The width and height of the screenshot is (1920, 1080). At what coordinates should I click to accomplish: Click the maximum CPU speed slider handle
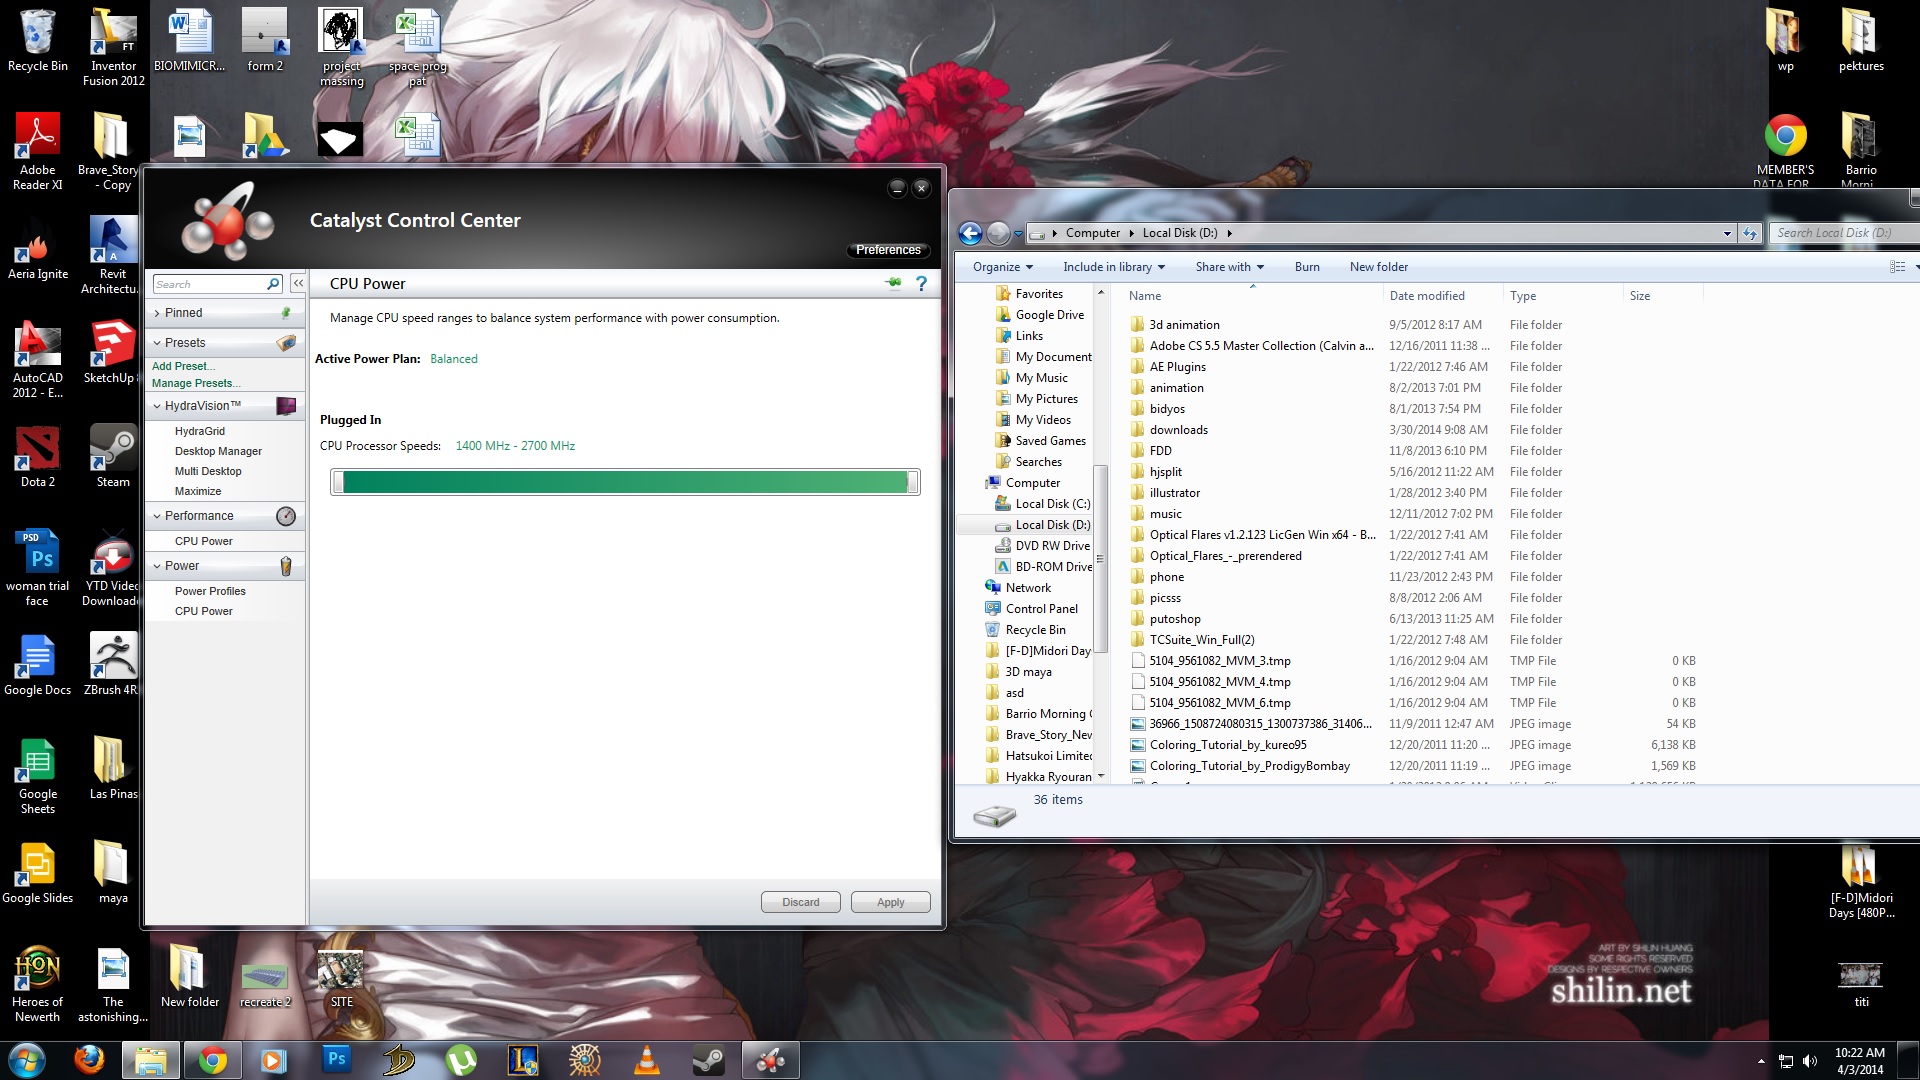pos(912,482)
